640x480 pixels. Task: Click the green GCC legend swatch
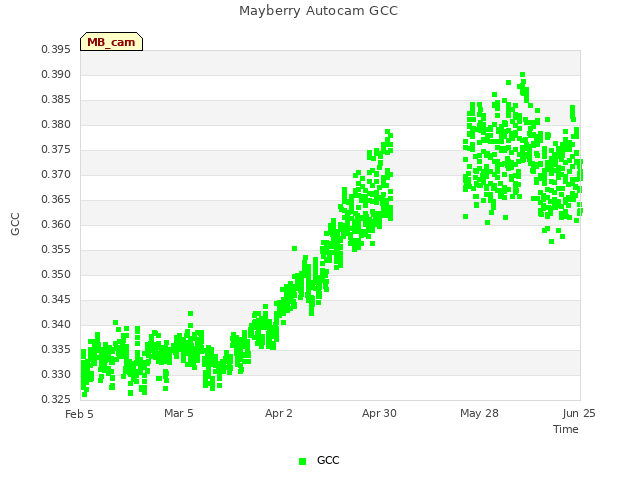point(302,461)
